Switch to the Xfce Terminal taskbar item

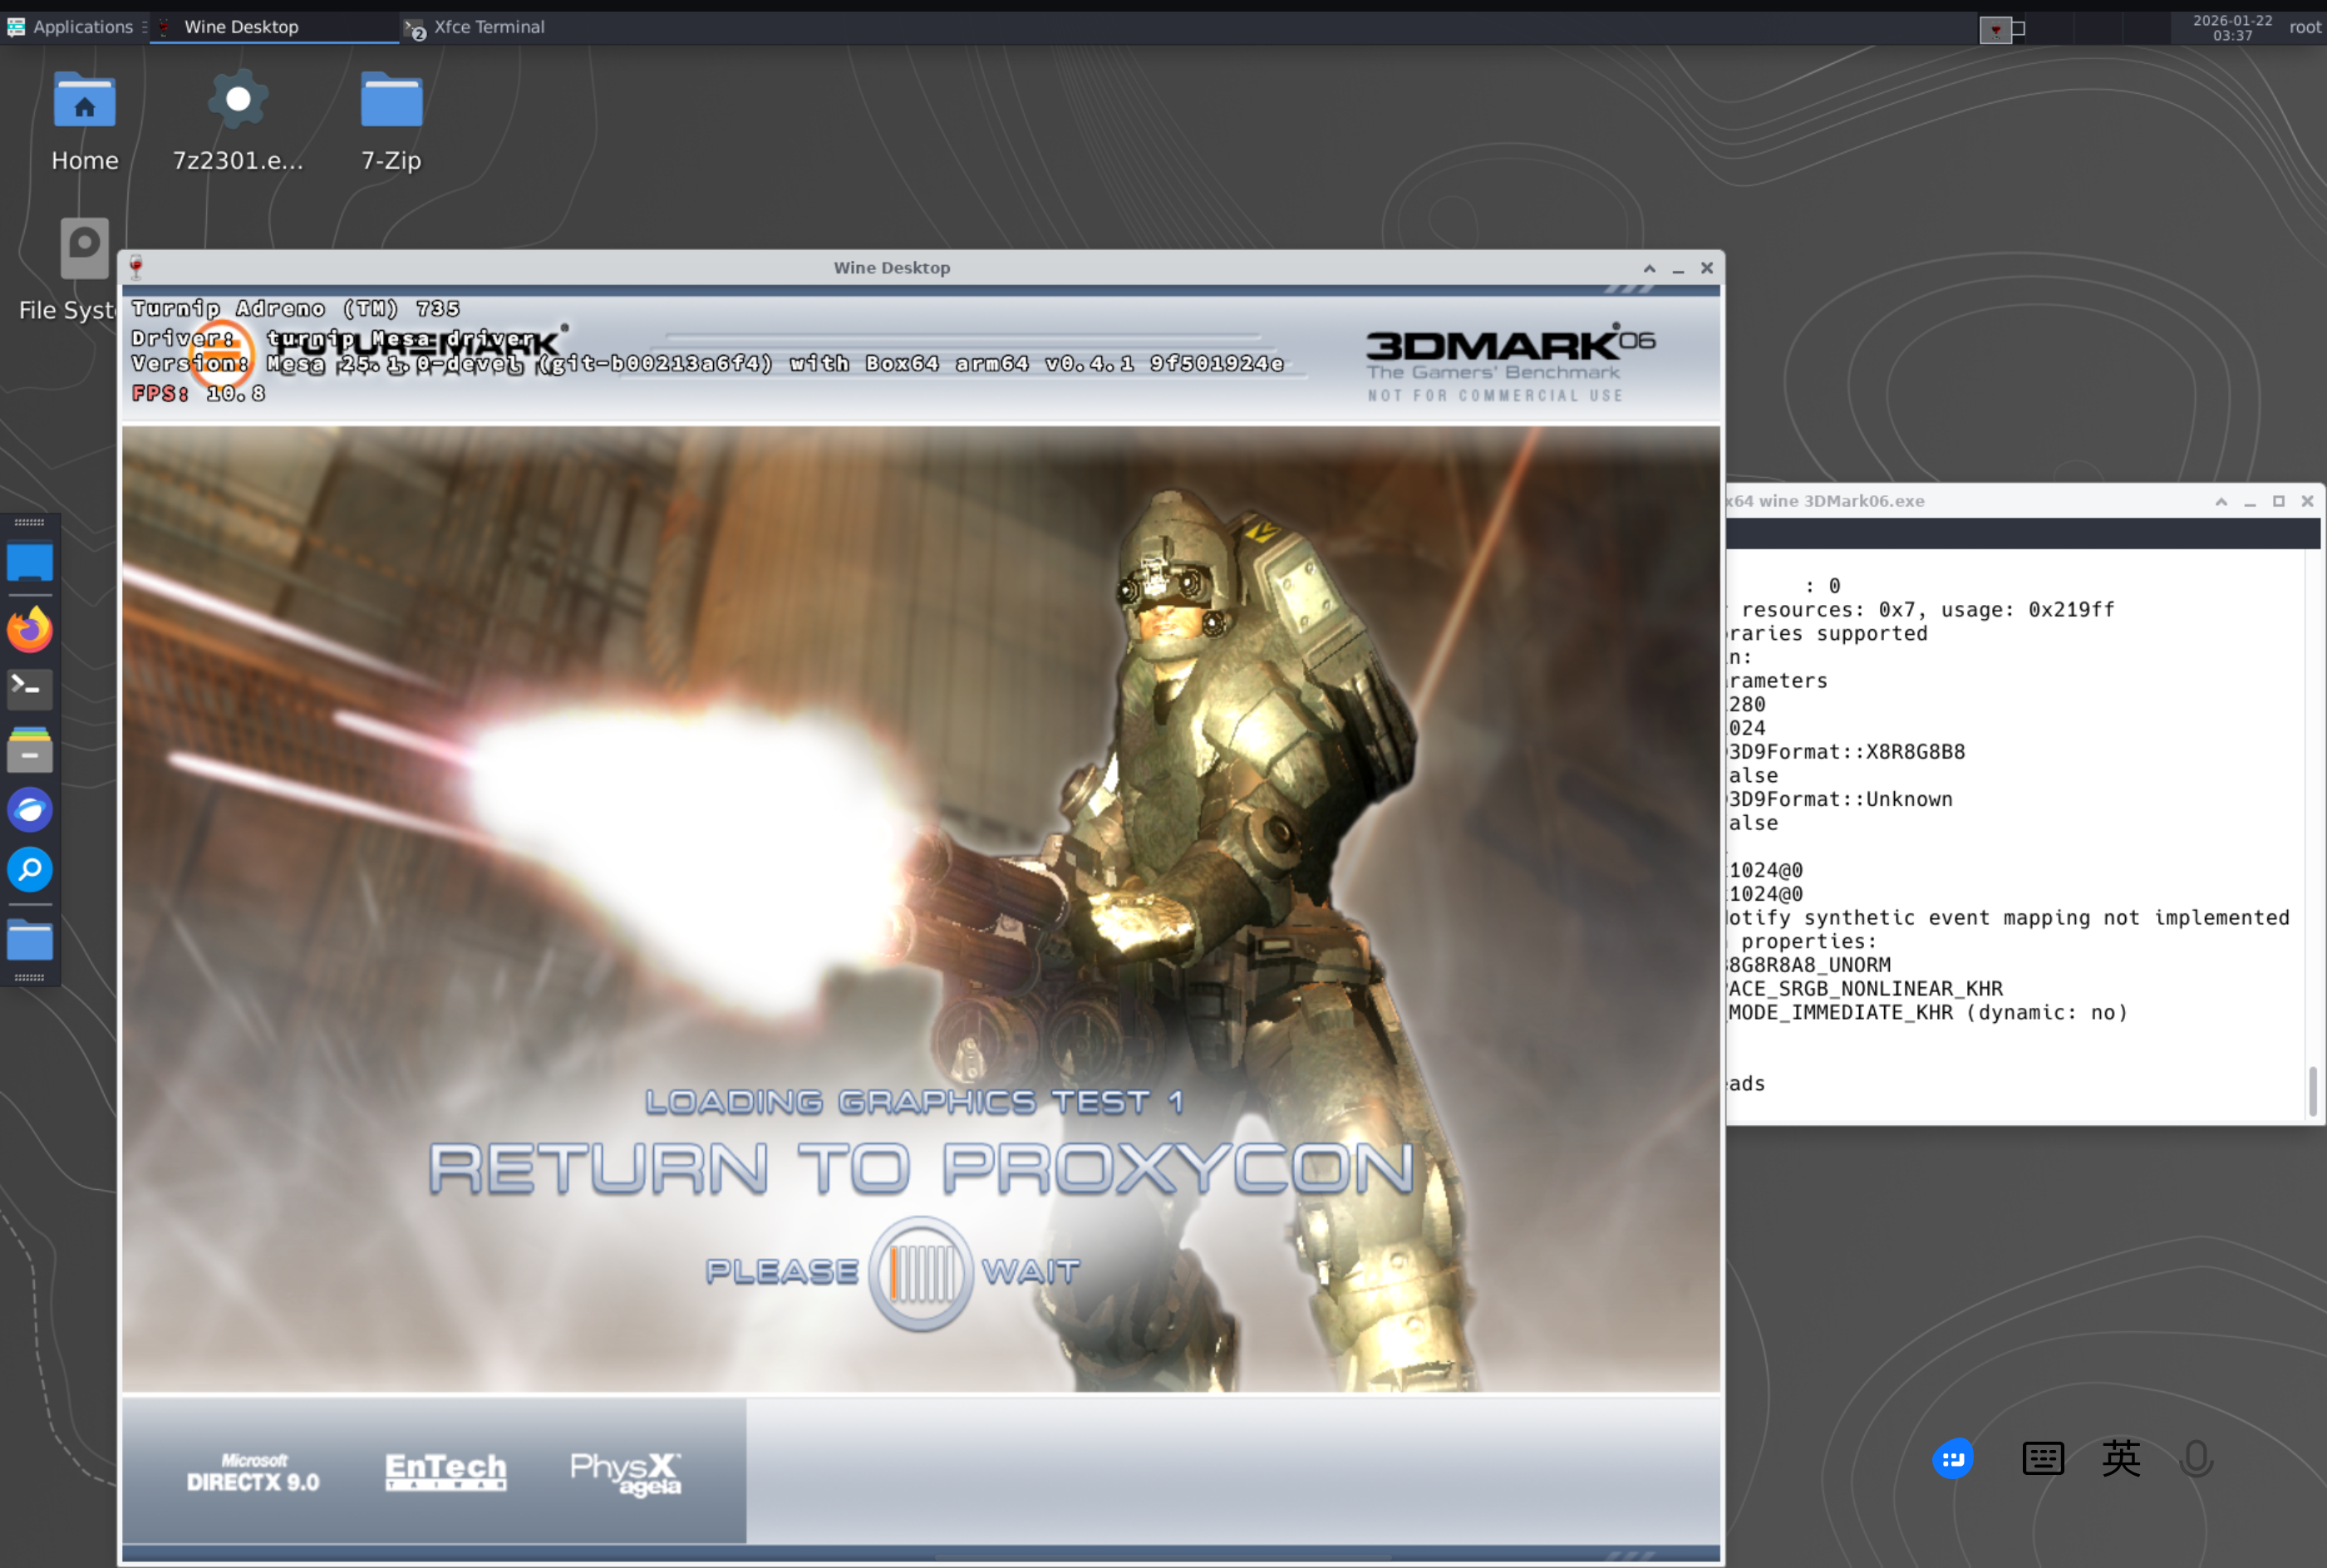(x=476, y=27)
